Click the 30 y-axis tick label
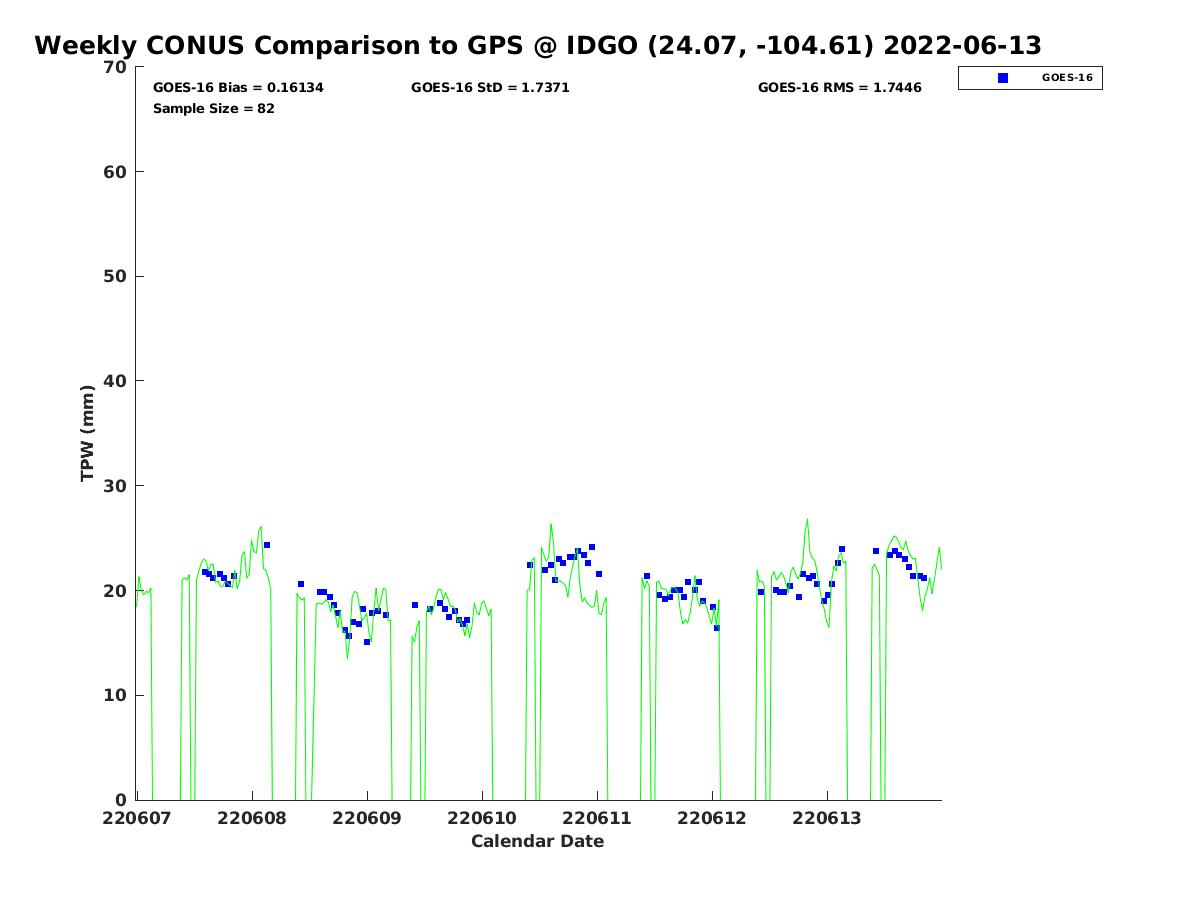Viewport: 1200px width, 900px height. (x=117, y=486)
